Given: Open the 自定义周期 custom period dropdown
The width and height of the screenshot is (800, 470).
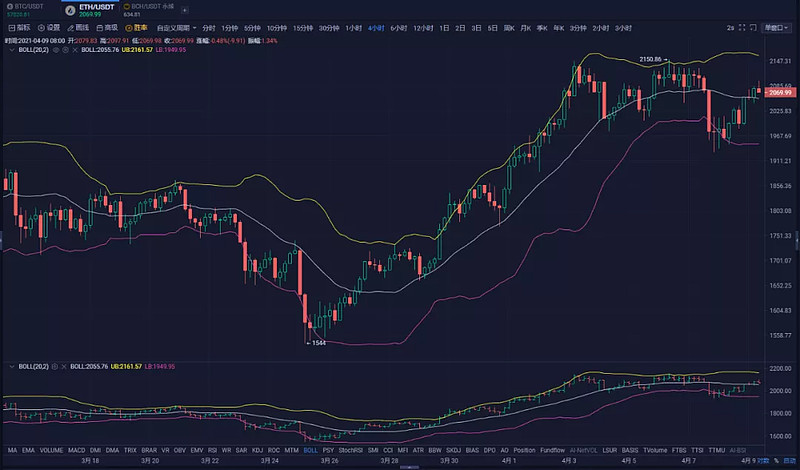Looking at the screenshot, I should tap(177, 28).
